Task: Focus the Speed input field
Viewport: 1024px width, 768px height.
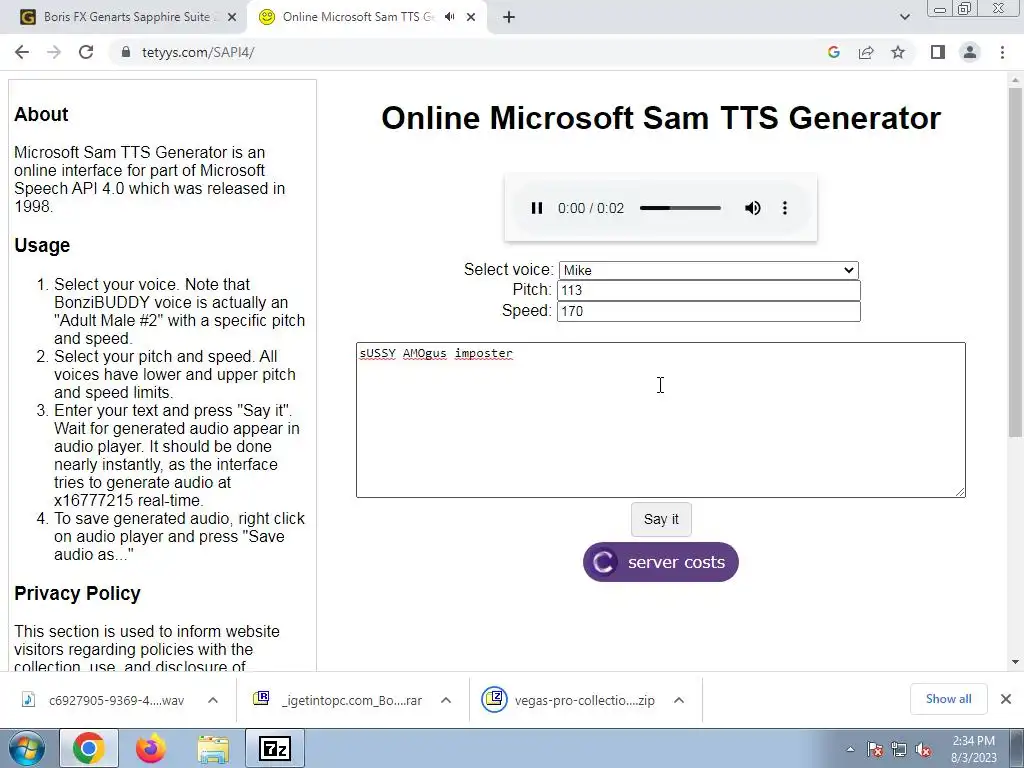Action: click(x=709, y=311)
